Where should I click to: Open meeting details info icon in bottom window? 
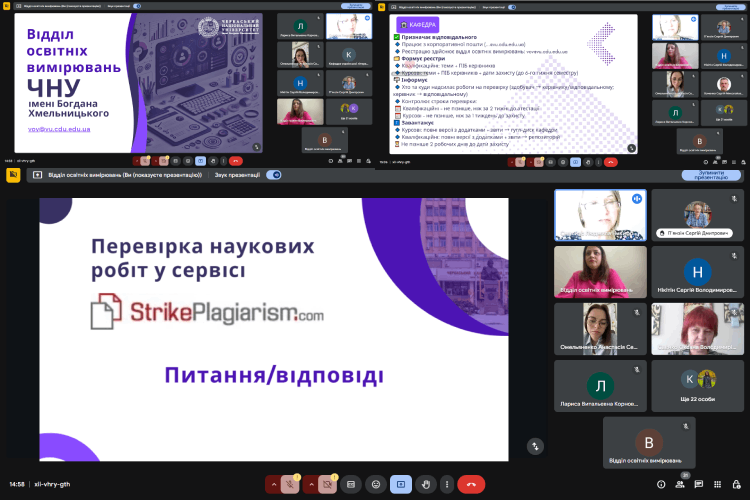pos(661,485)
